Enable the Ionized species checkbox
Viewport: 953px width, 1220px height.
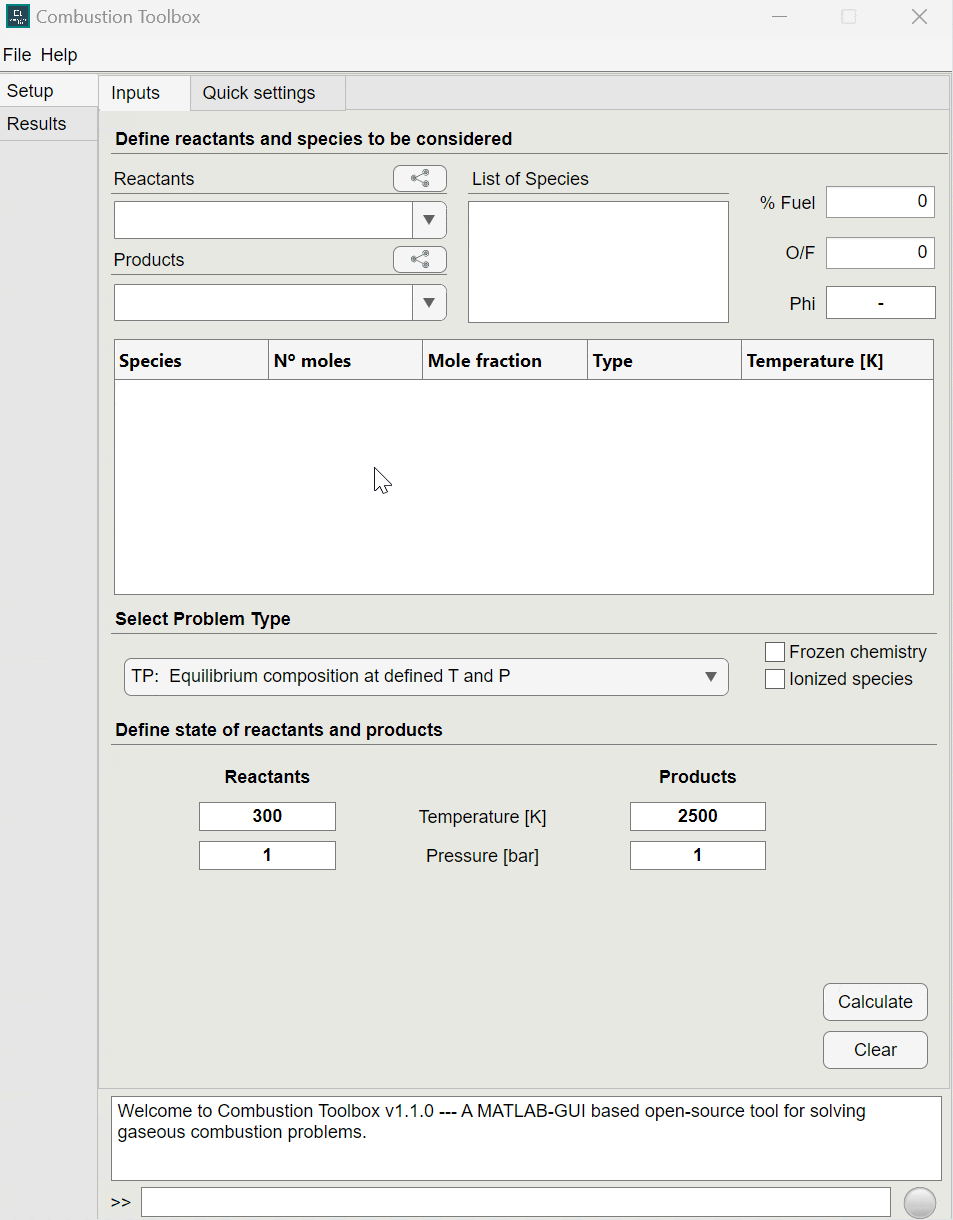point(775,678)
